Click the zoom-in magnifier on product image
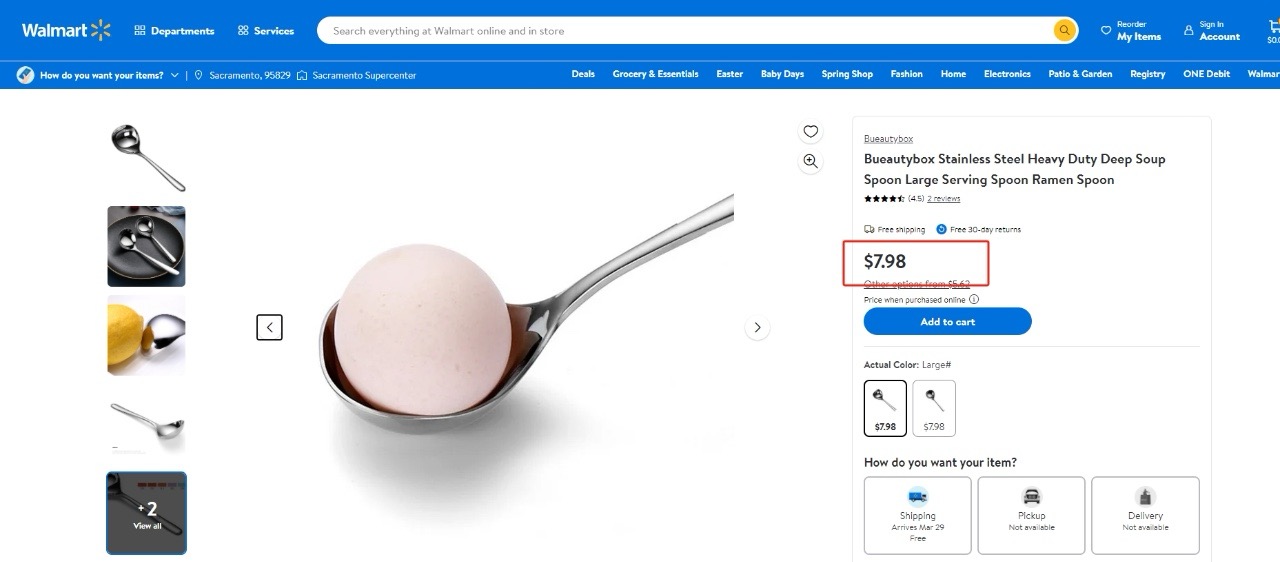 [810, 161]
